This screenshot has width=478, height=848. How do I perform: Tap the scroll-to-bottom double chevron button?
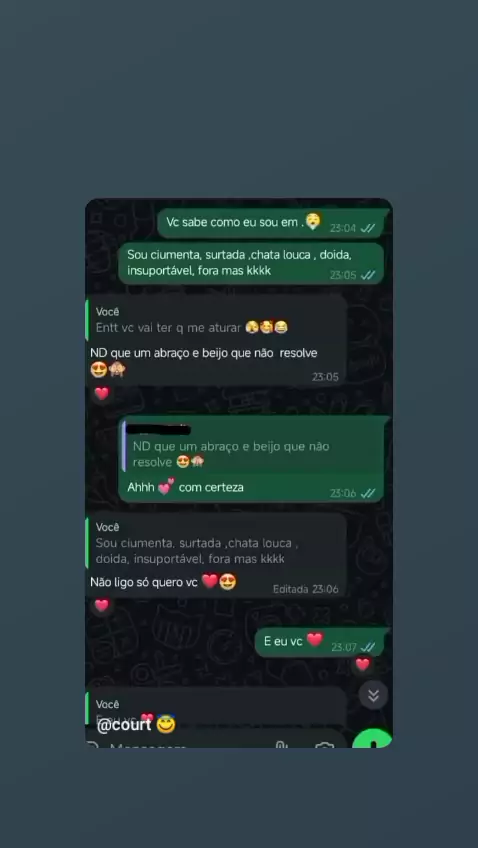373,695
